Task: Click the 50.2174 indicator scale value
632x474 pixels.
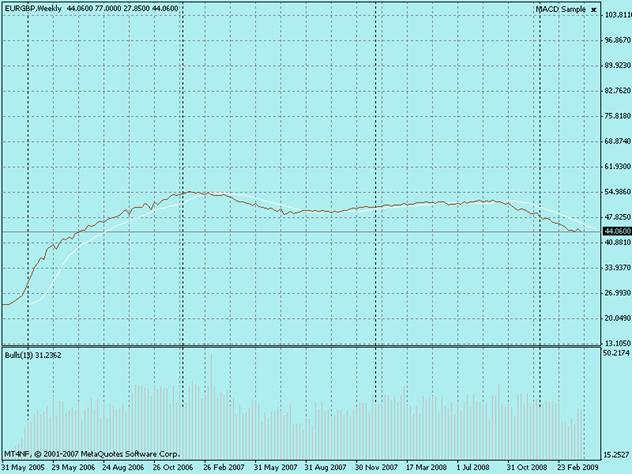Action: 614,353
